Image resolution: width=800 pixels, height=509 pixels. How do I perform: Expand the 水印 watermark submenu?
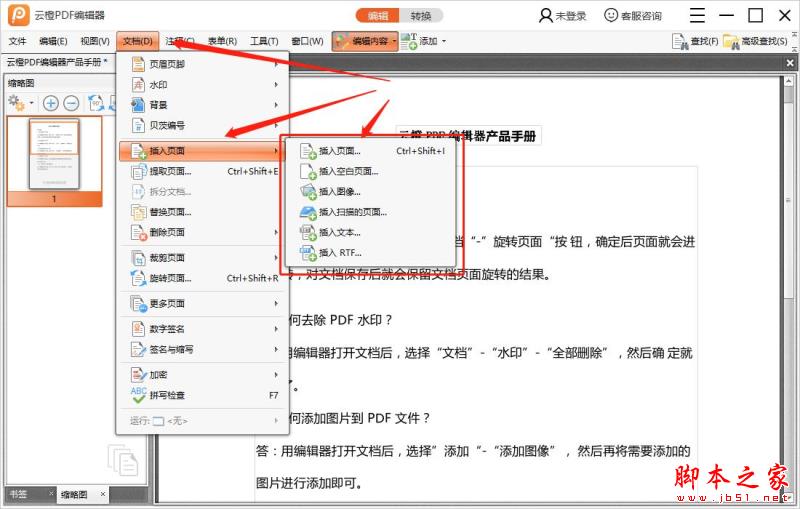tap(204, 85)
